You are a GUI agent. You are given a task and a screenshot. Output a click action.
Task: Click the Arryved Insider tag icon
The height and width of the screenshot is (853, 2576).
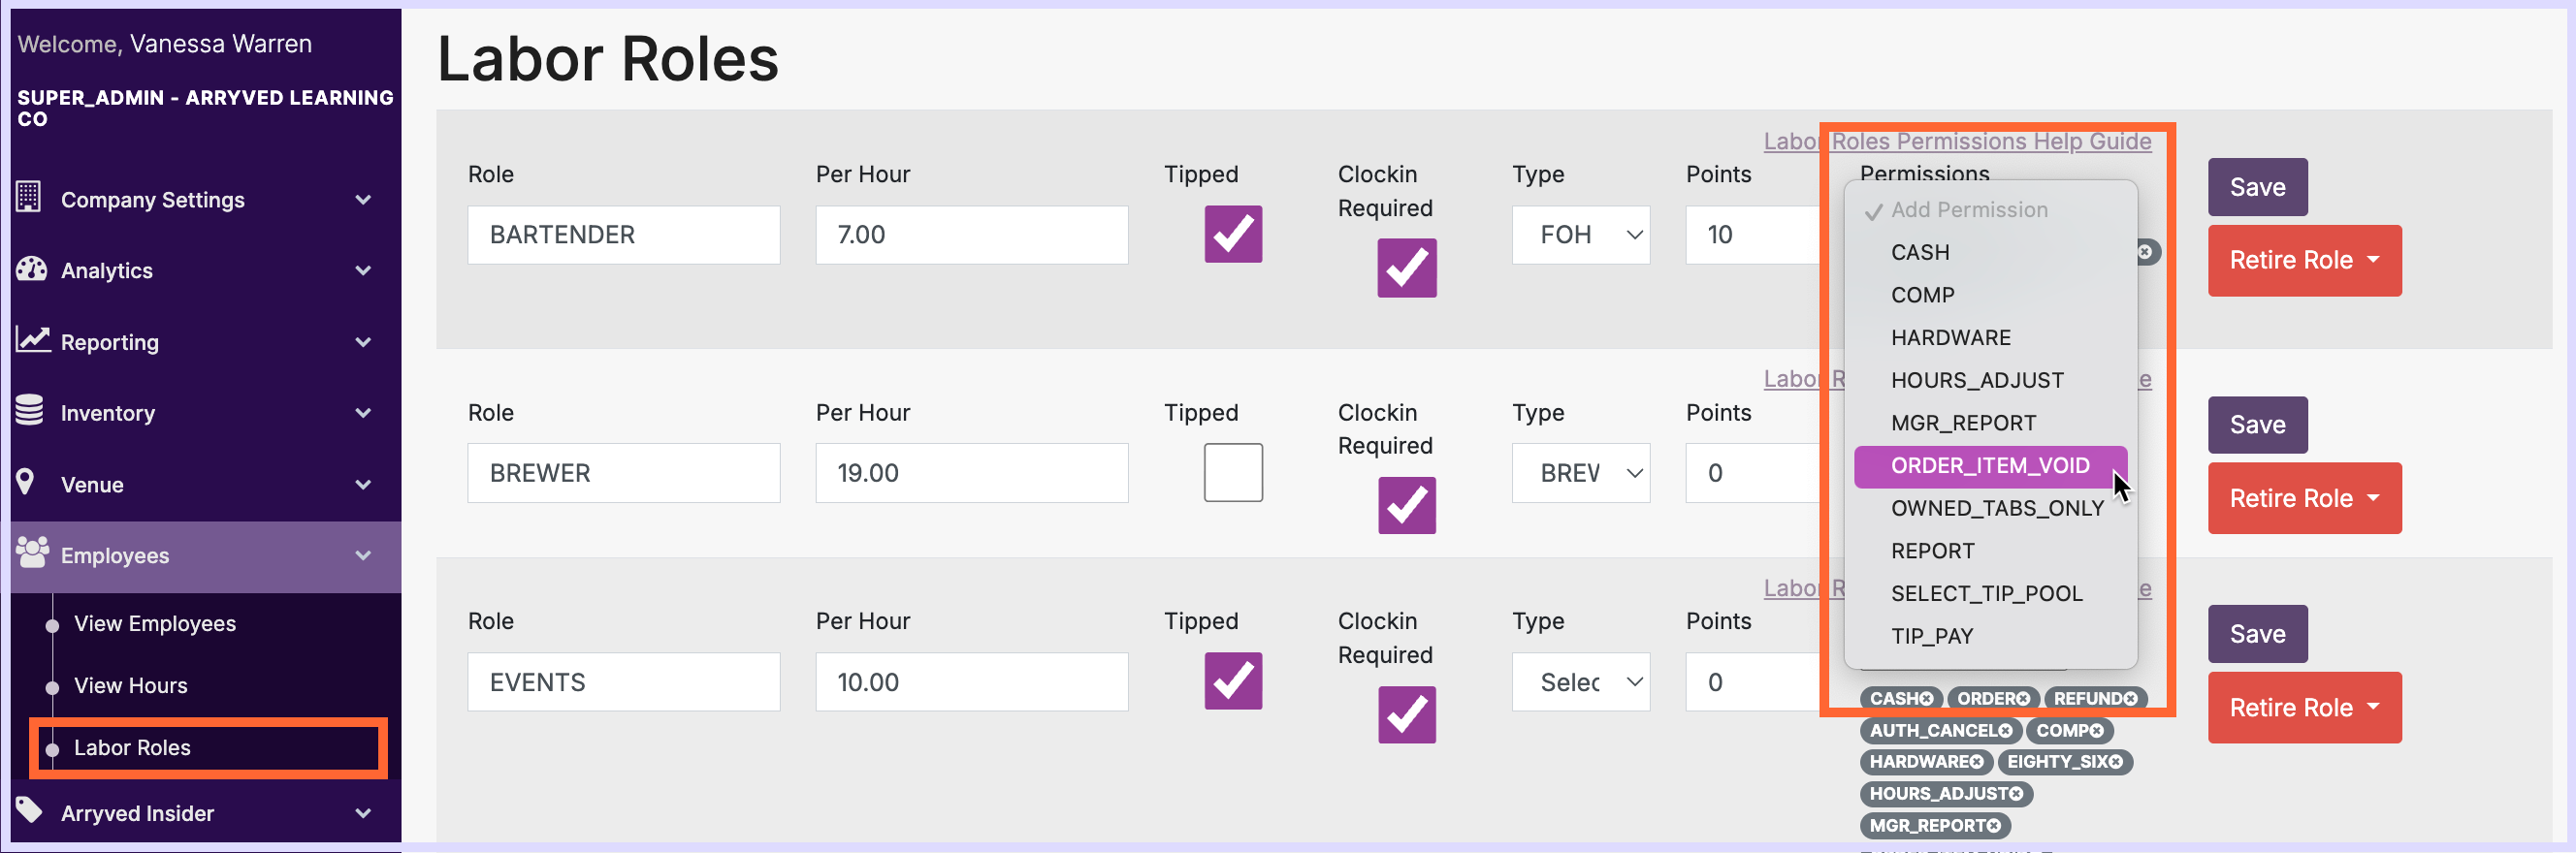(x=29, y=810)
